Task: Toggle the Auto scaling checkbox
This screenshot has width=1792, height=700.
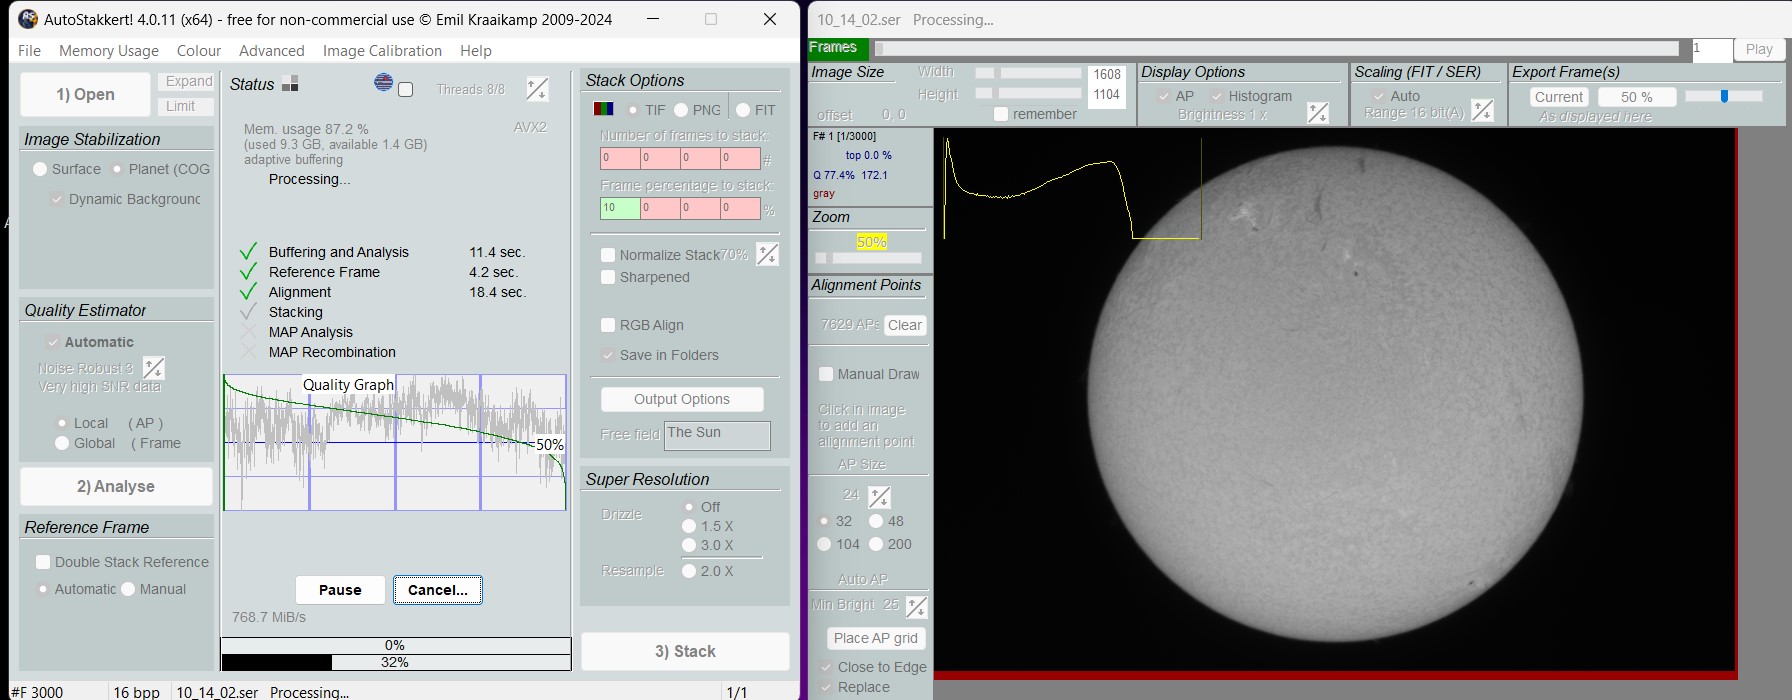Action: point(1378,96)
